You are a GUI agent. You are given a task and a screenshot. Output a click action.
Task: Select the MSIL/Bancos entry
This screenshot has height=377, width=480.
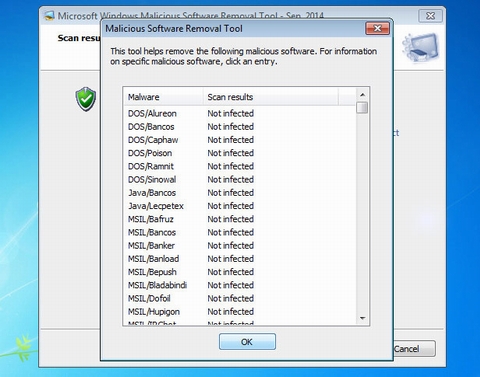point(152,232)
